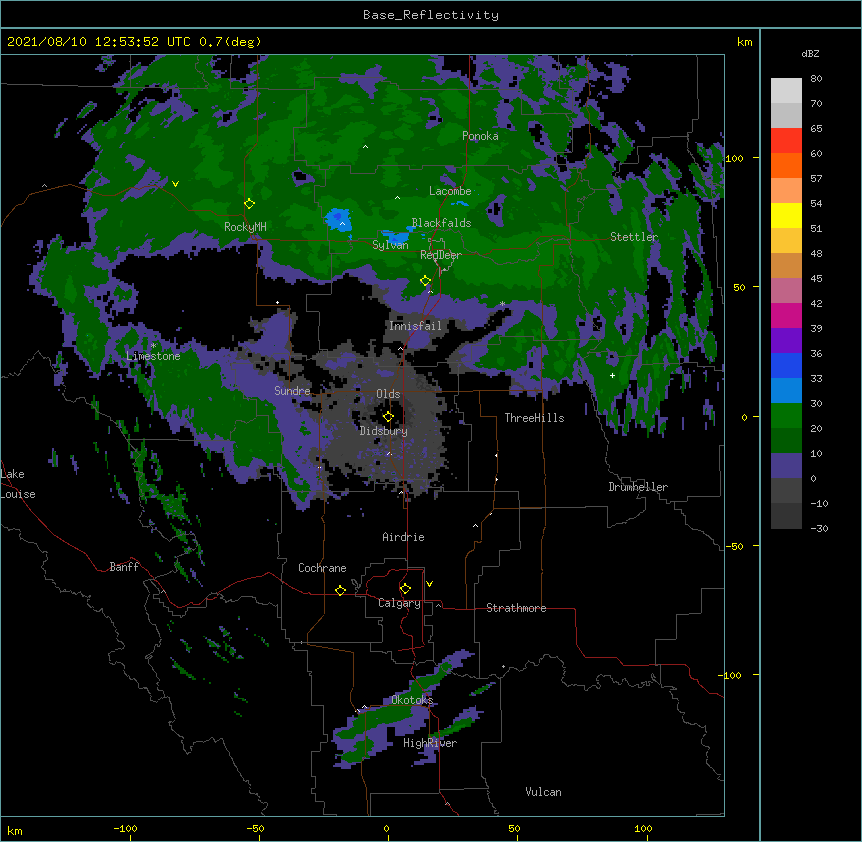This screenshot has width=862, height=842.
Task: Click the purple 10 dBZ legend swatch
Action: click(786, 466)
